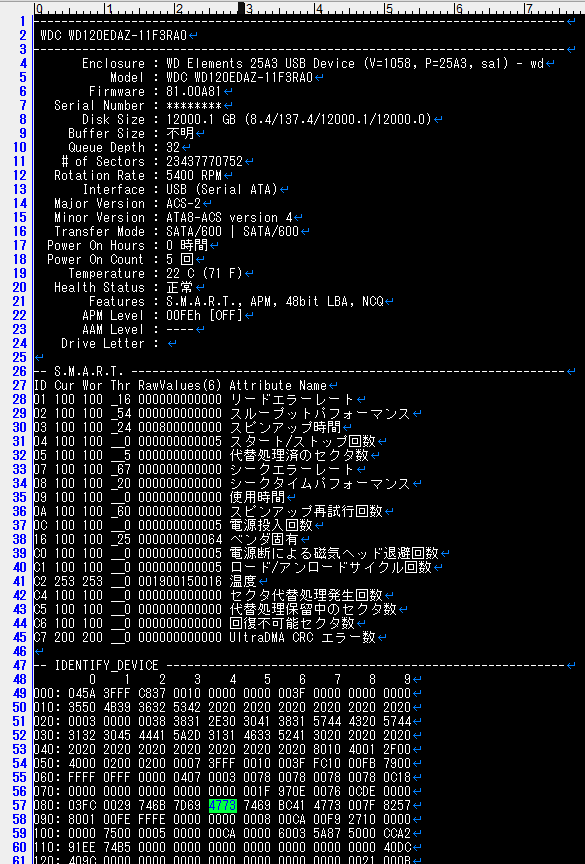Click line number 1 in the gutter

click(x=23, y=21)
